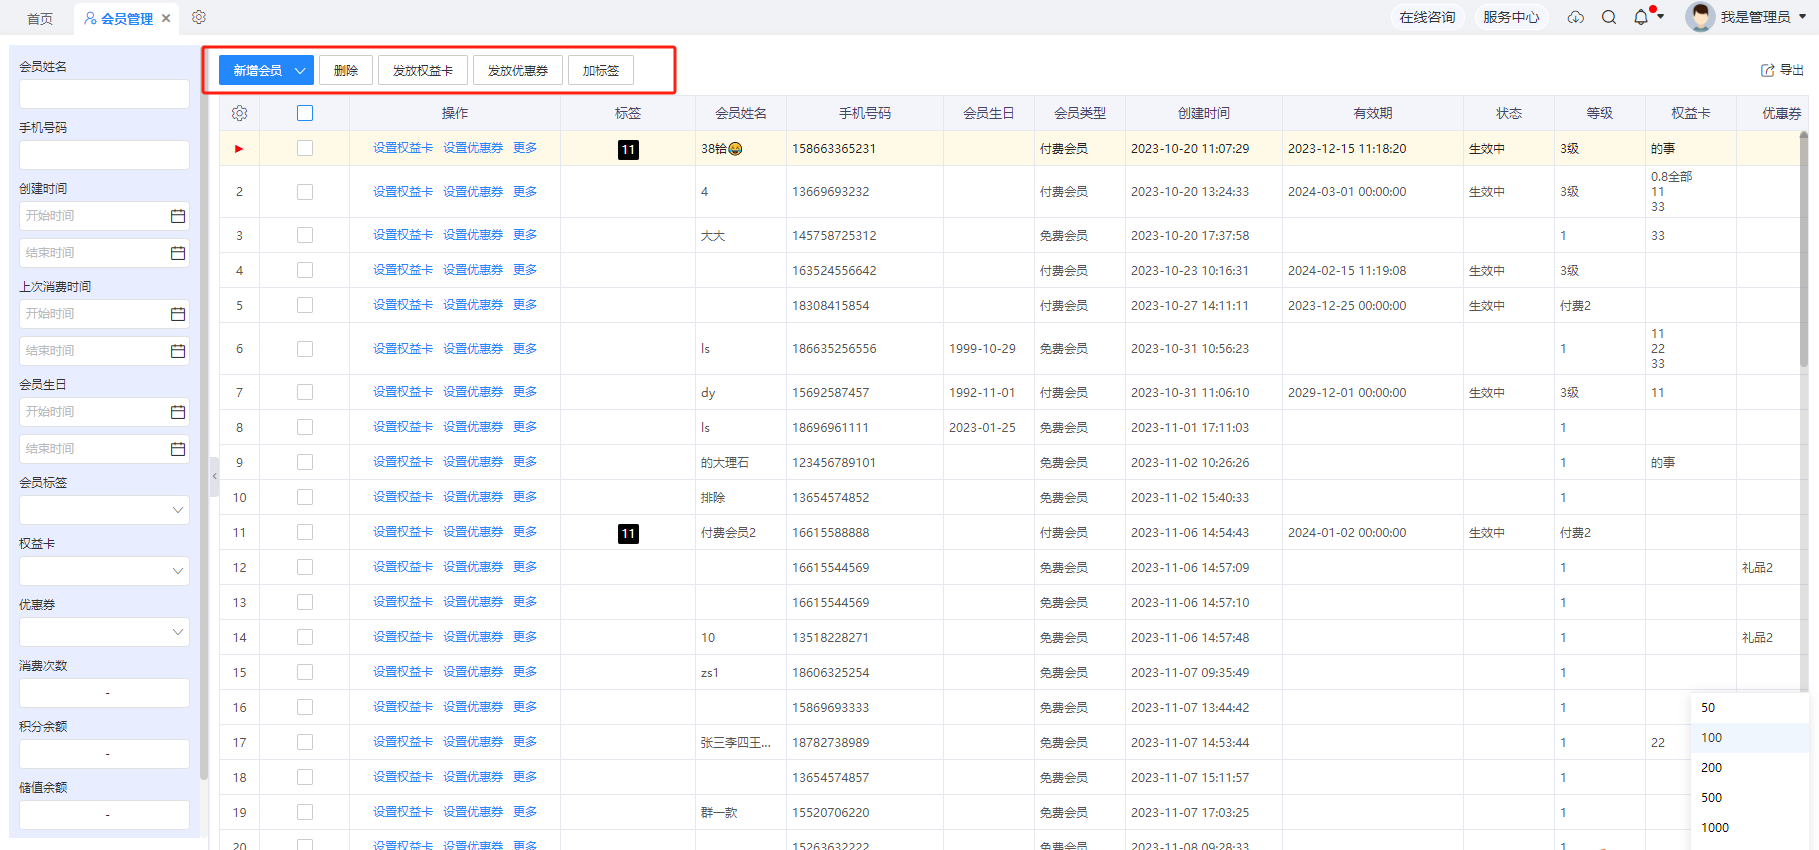Click the 导出 export icon
The width and height of the screenshot is (1819, 850).
pyautogui.click(x=1768, y=70)
